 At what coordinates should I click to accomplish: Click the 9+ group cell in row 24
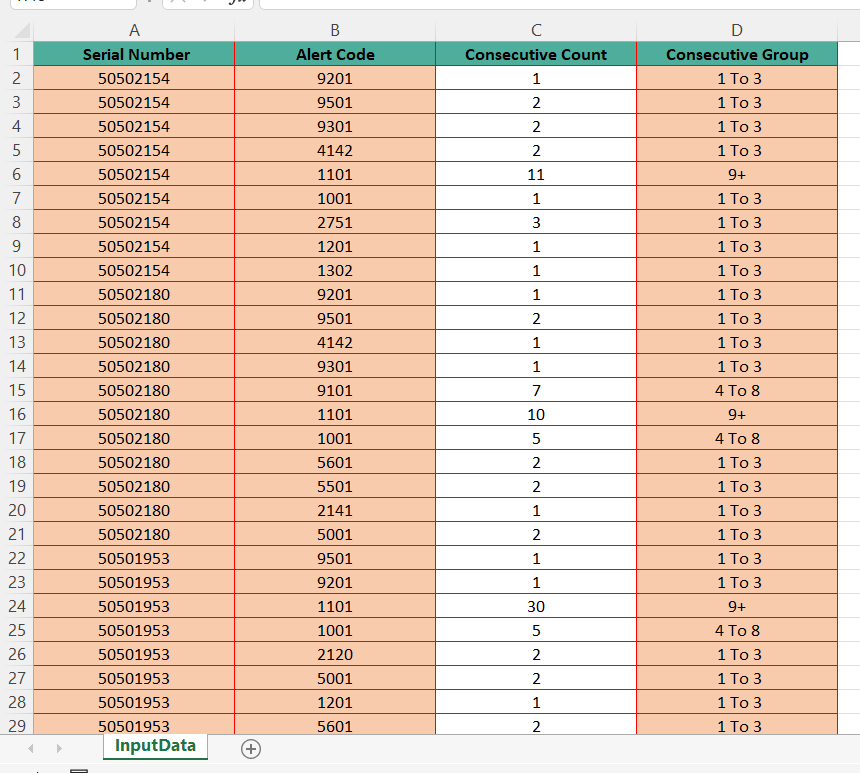(737, 606)
